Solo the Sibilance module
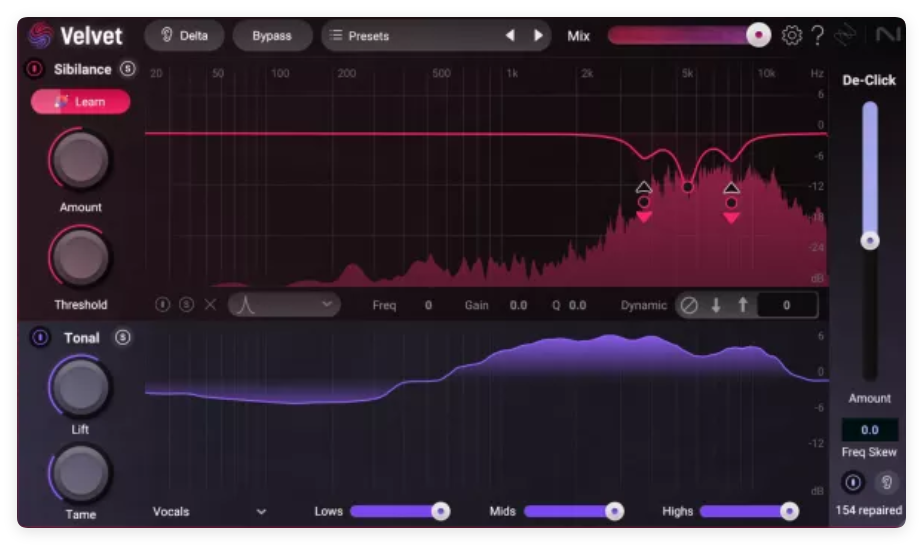 [x=127, y=69]
